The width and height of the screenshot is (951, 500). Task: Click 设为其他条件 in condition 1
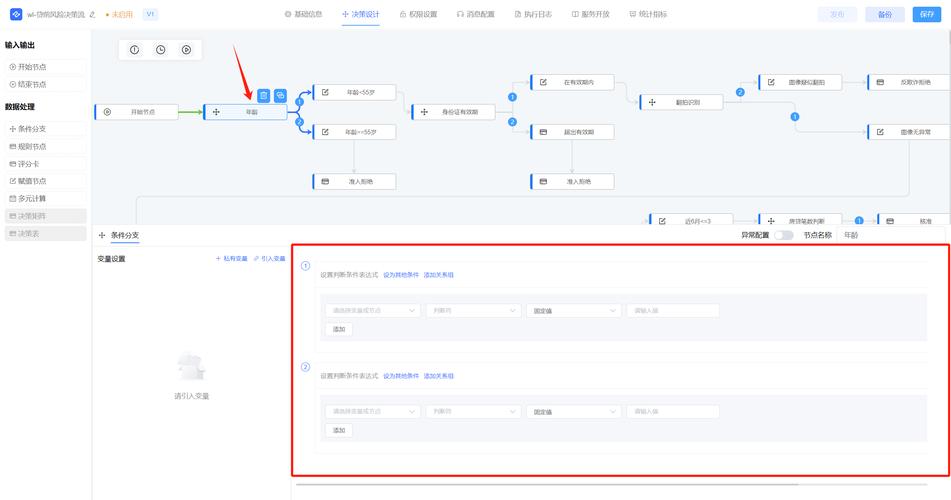(401, 275)
